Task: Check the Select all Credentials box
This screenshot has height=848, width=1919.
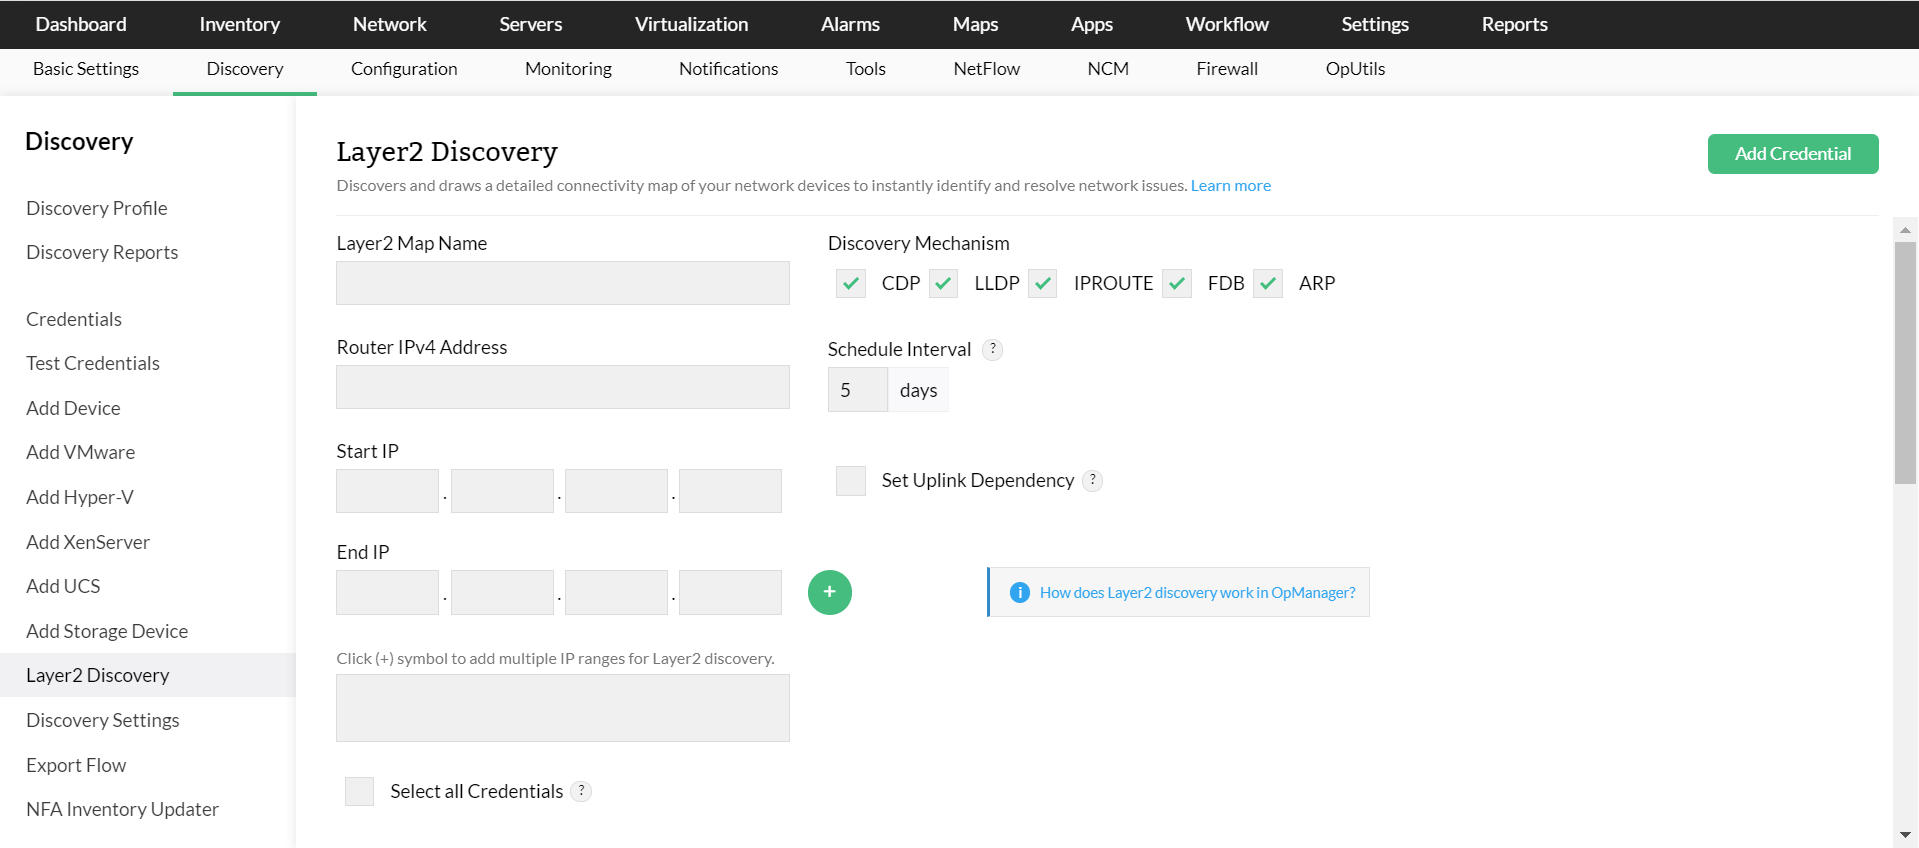Action: tap(359, 791)
